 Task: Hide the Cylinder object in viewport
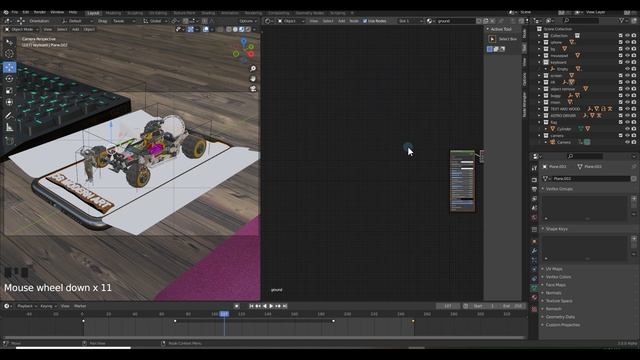[627, 129]
